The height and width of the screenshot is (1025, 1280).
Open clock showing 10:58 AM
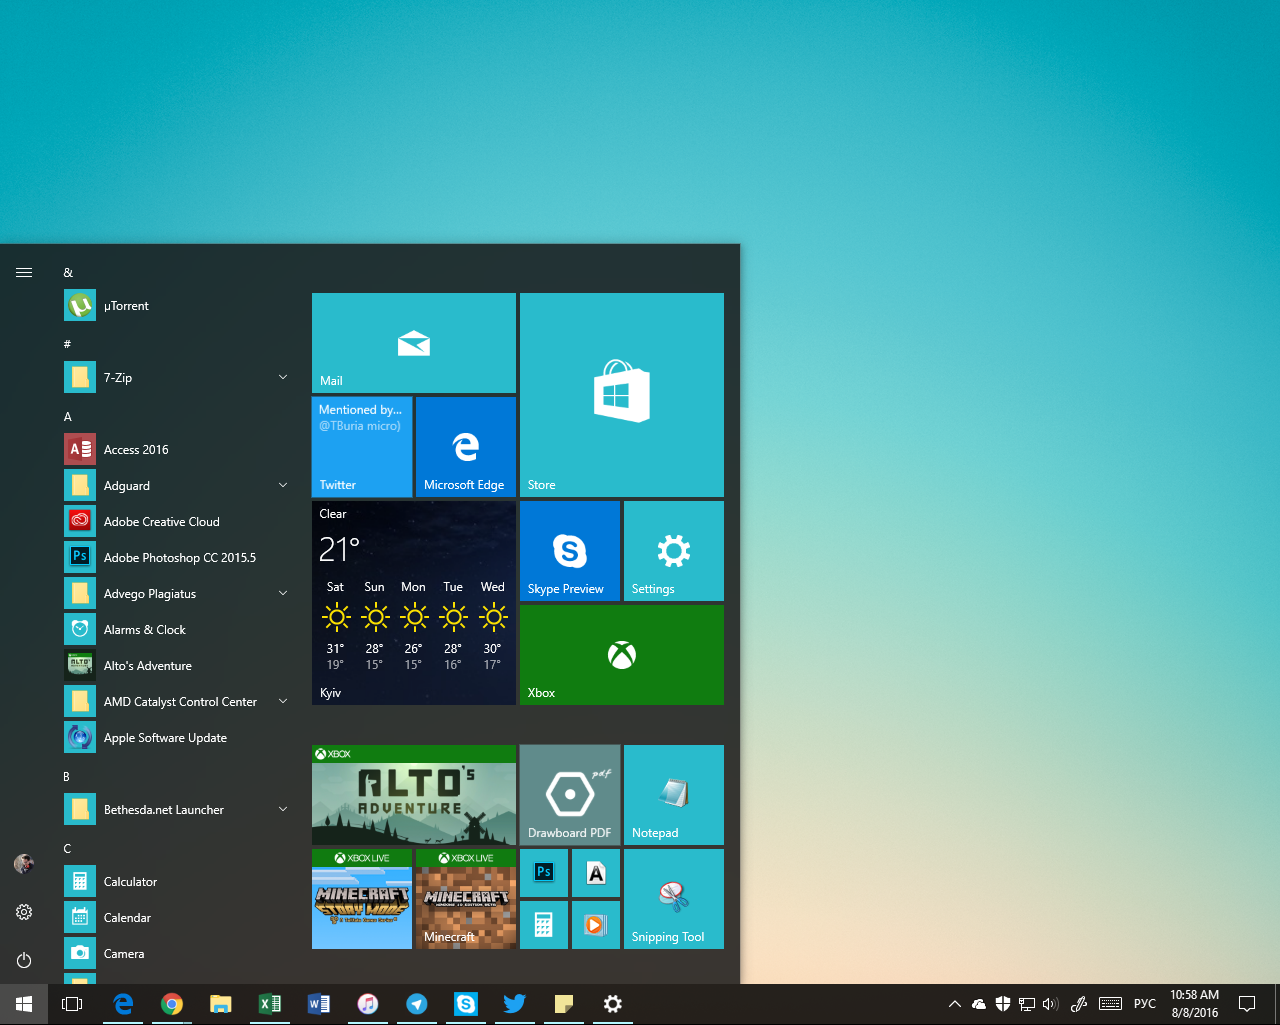click(1195, 1004)
